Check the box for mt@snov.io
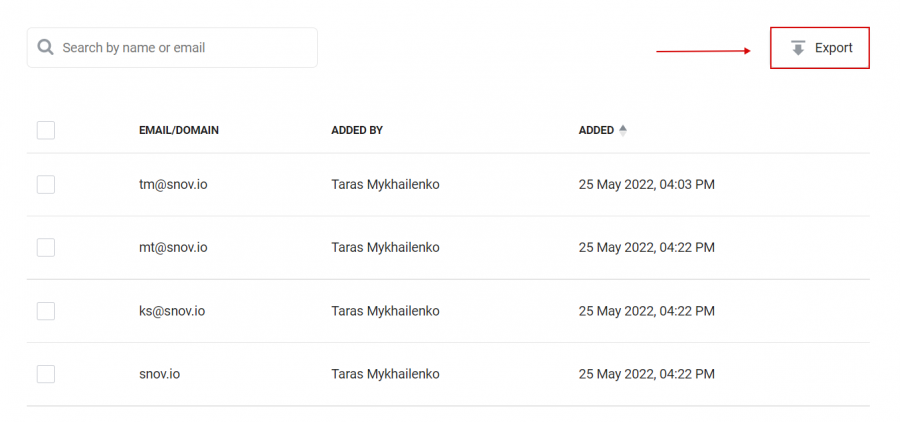Image resolution: width=900 pixels, height=422 pixels. pyautogui.click(x=46, y=247)
